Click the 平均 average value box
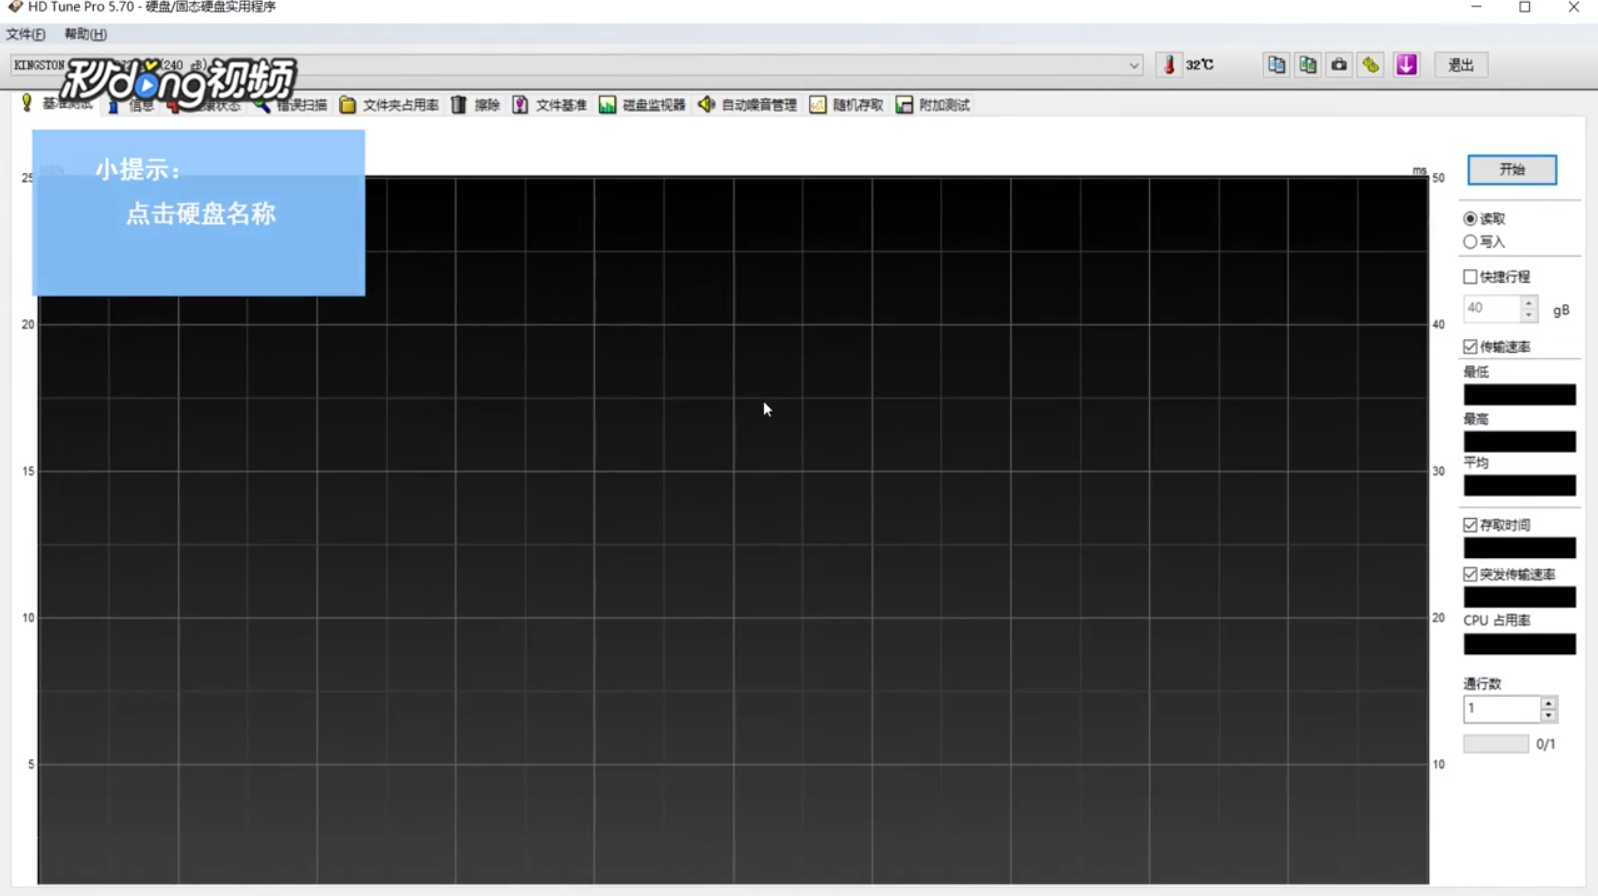 pos(1519,486)
